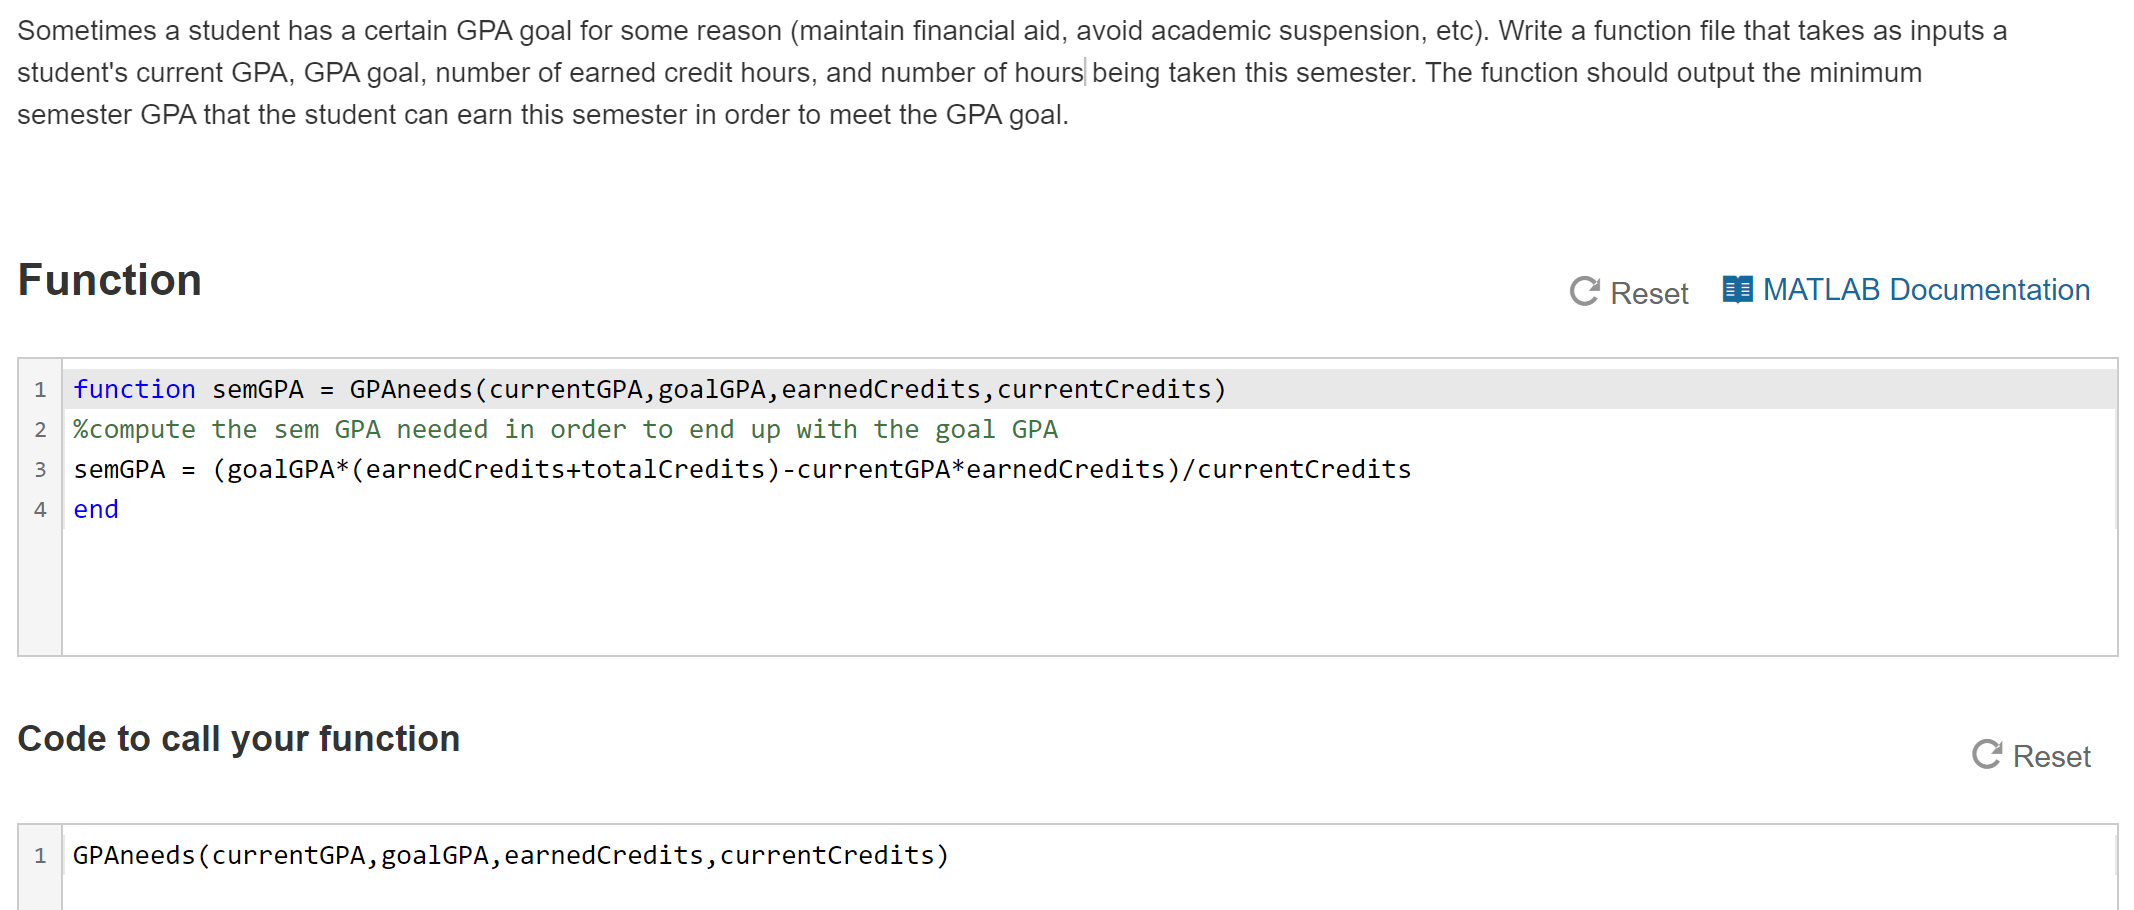Click line 3 containing the semGPA formula
The image size is (2134, 910).
740,469
